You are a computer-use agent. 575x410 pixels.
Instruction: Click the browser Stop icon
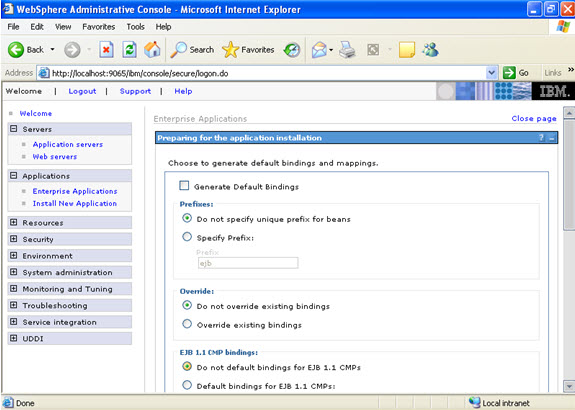[x=106, y=50]
